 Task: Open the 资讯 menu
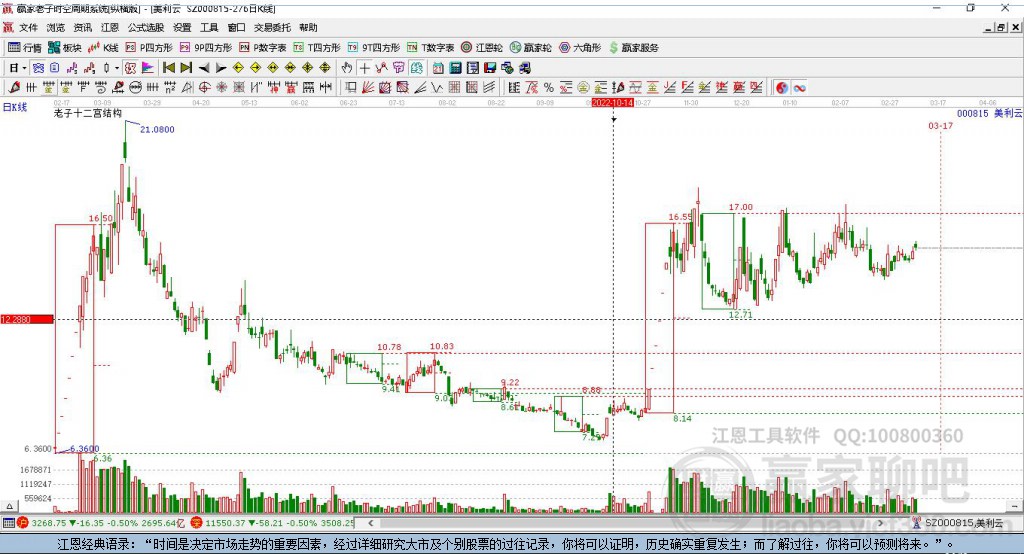click(x=83, y=27)
